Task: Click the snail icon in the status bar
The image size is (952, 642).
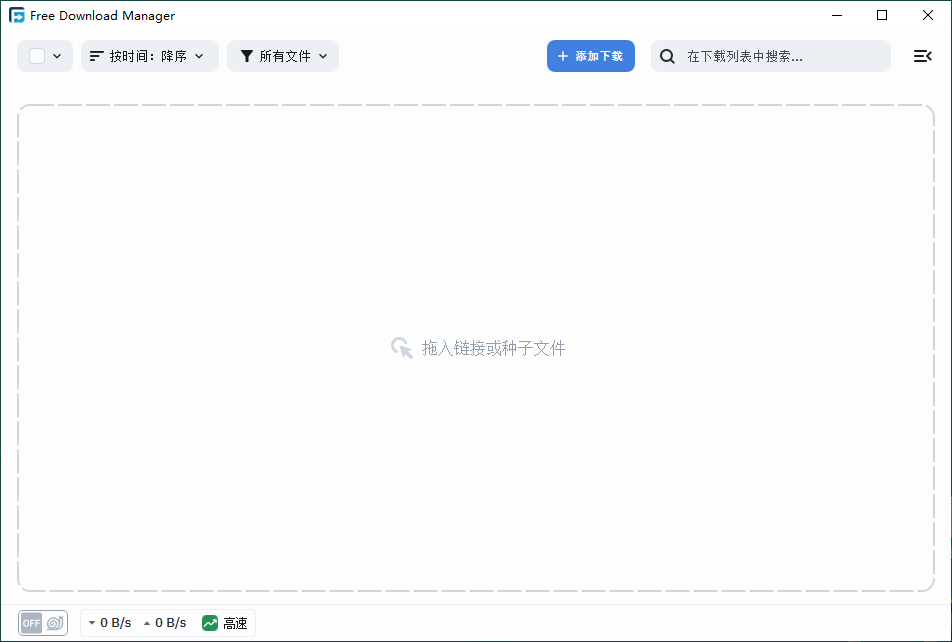Action: coord(55,623)
